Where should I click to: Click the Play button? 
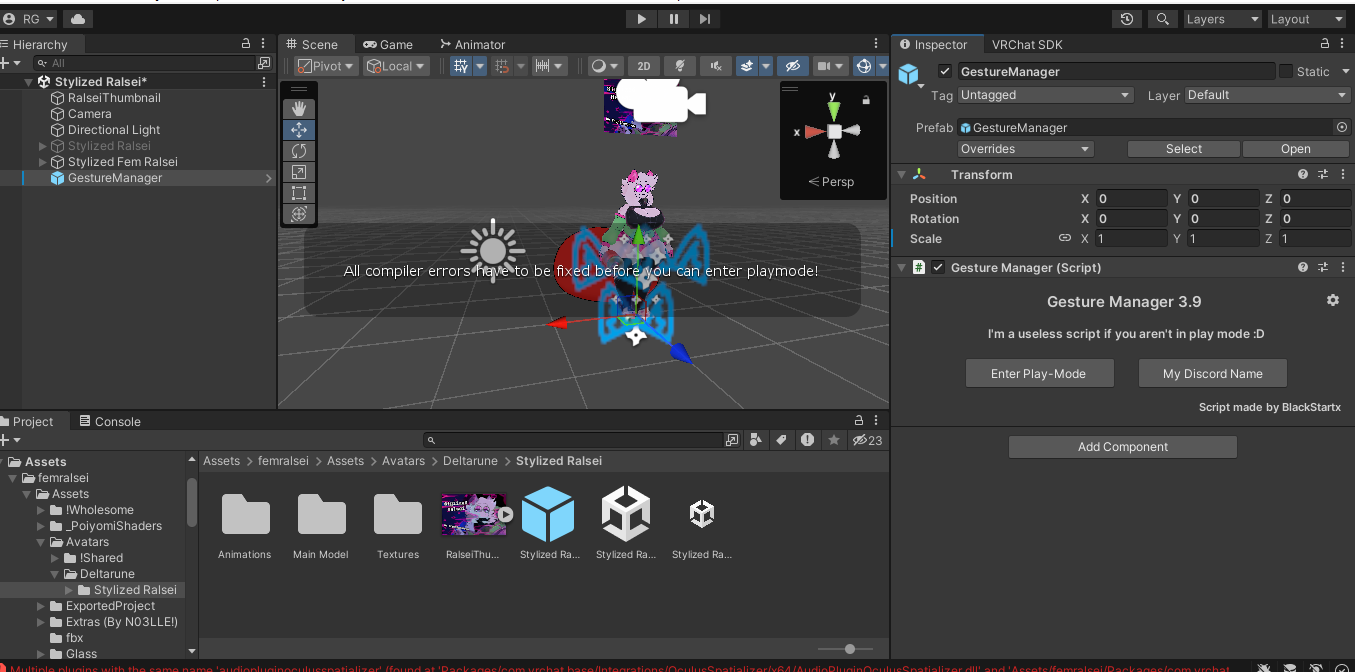point(641,18)
